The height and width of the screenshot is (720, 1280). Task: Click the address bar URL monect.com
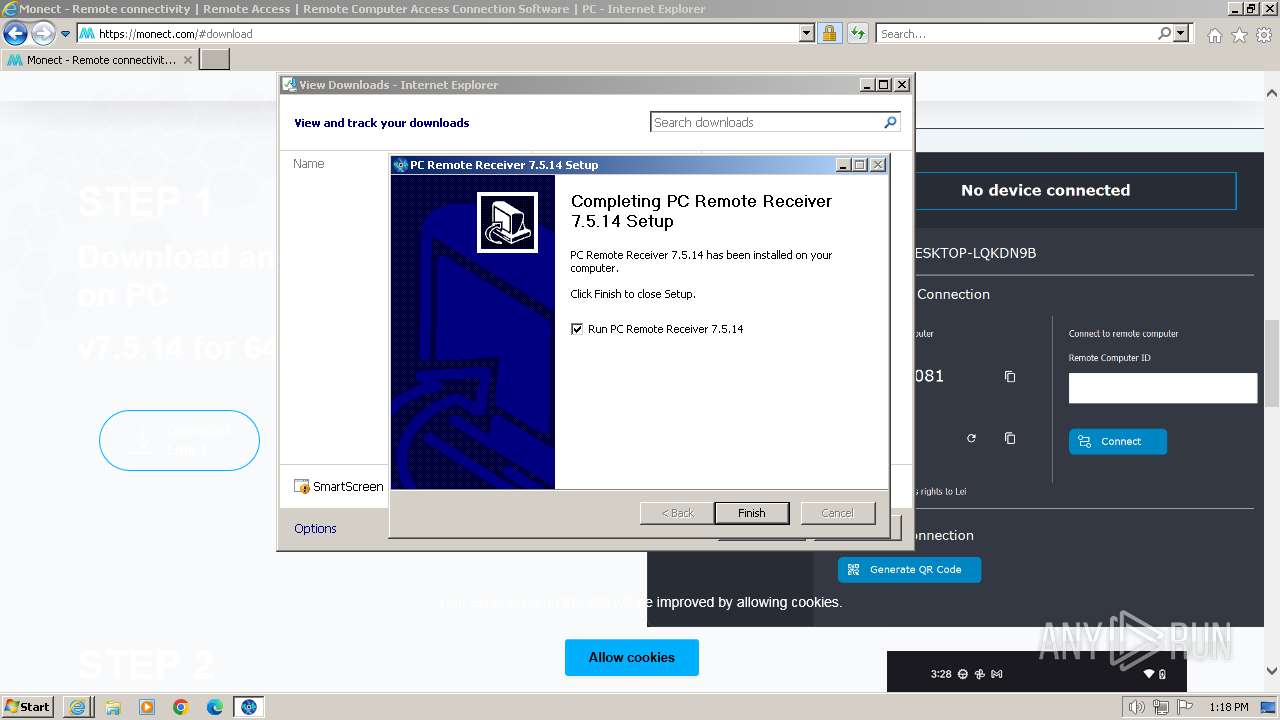[x=175, y=34]
